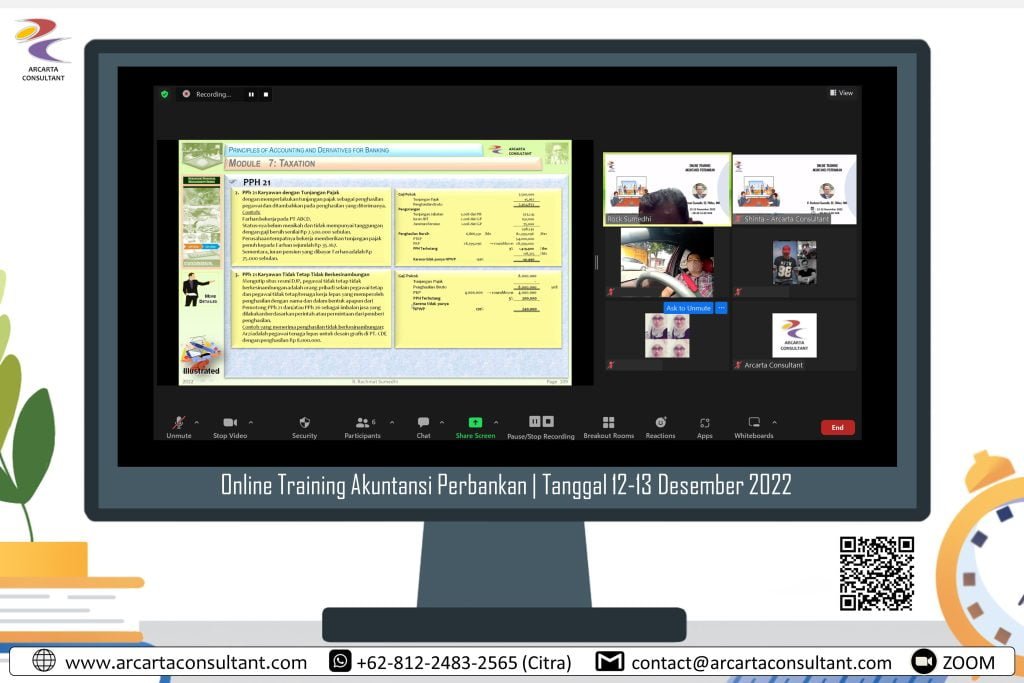Expand audio options arrow beside Unmute
This screenshot has height=683, width=1024.
(196, 422)
